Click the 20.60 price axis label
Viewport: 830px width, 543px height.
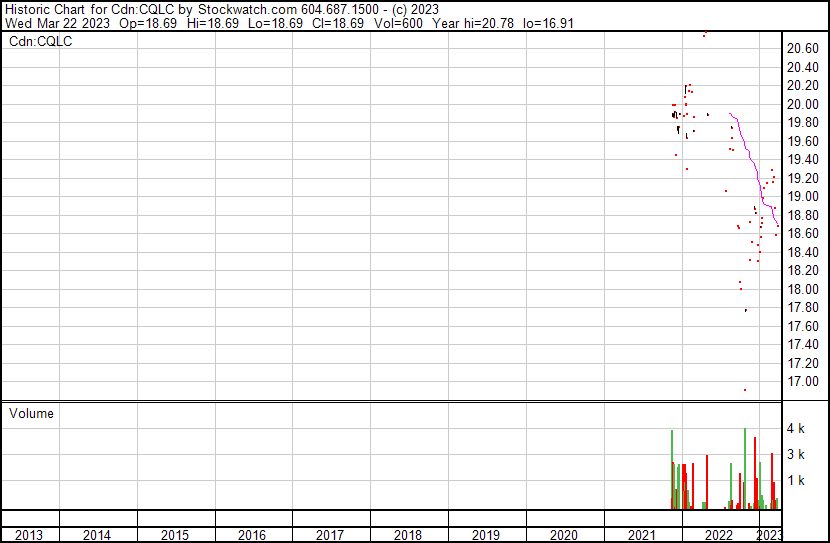[805, 48]
